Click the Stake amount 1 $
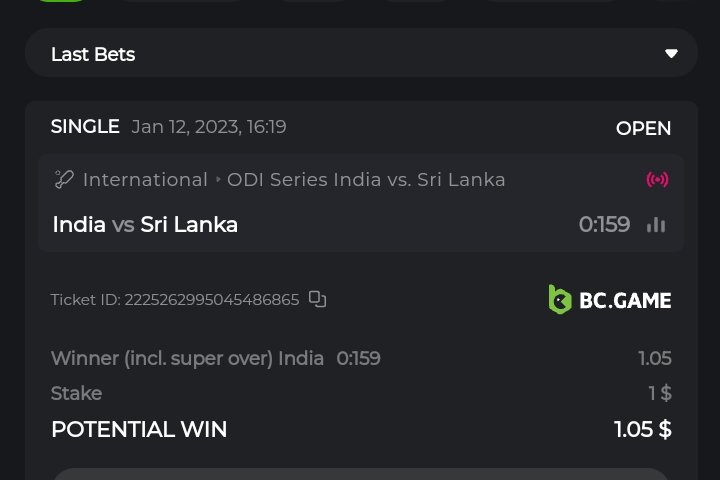The width and height of the screenshot is (720, 480). 659,393
